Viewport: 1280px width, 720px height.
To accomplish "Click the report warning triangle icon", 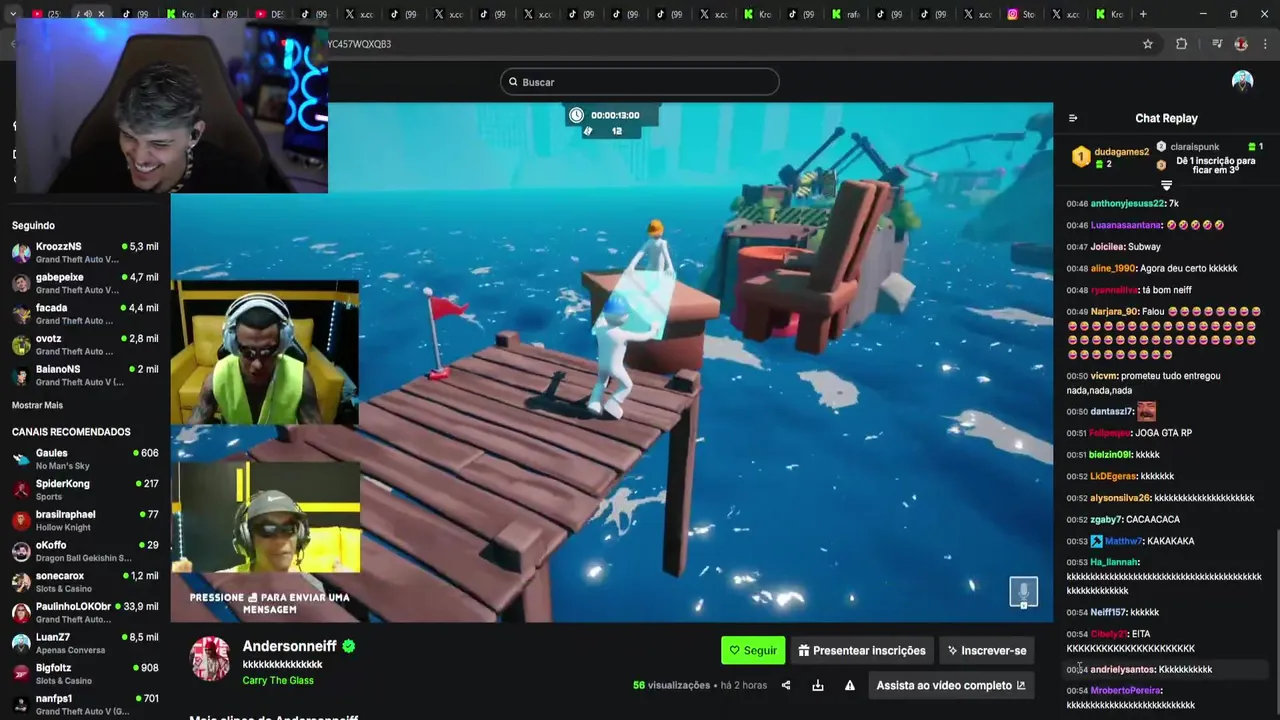I will [850, 685].
